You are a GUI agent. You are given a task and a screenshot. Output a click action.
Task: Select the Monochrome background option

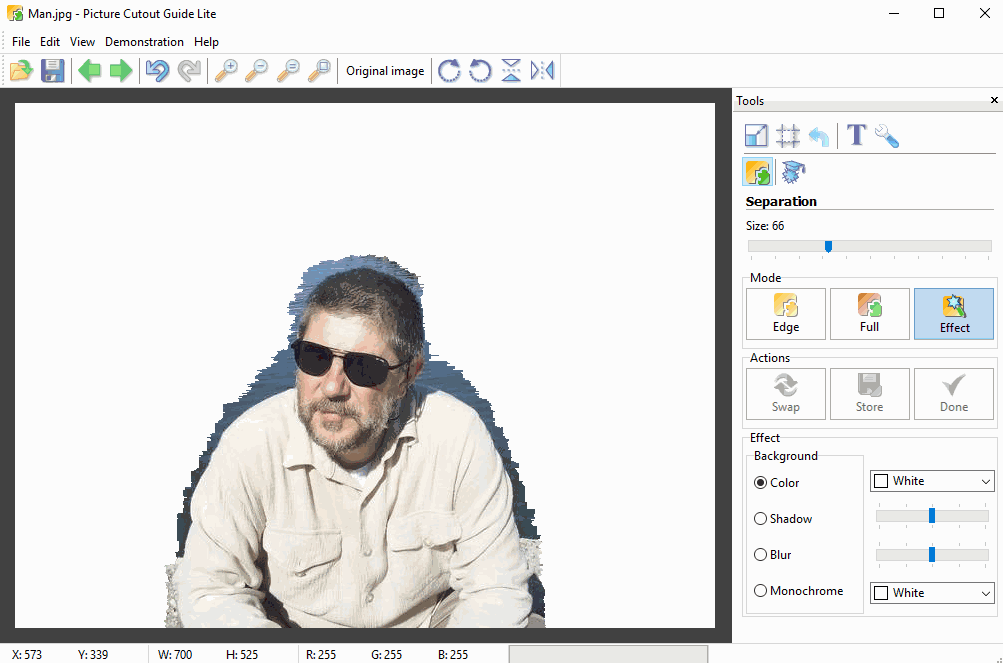799,591
